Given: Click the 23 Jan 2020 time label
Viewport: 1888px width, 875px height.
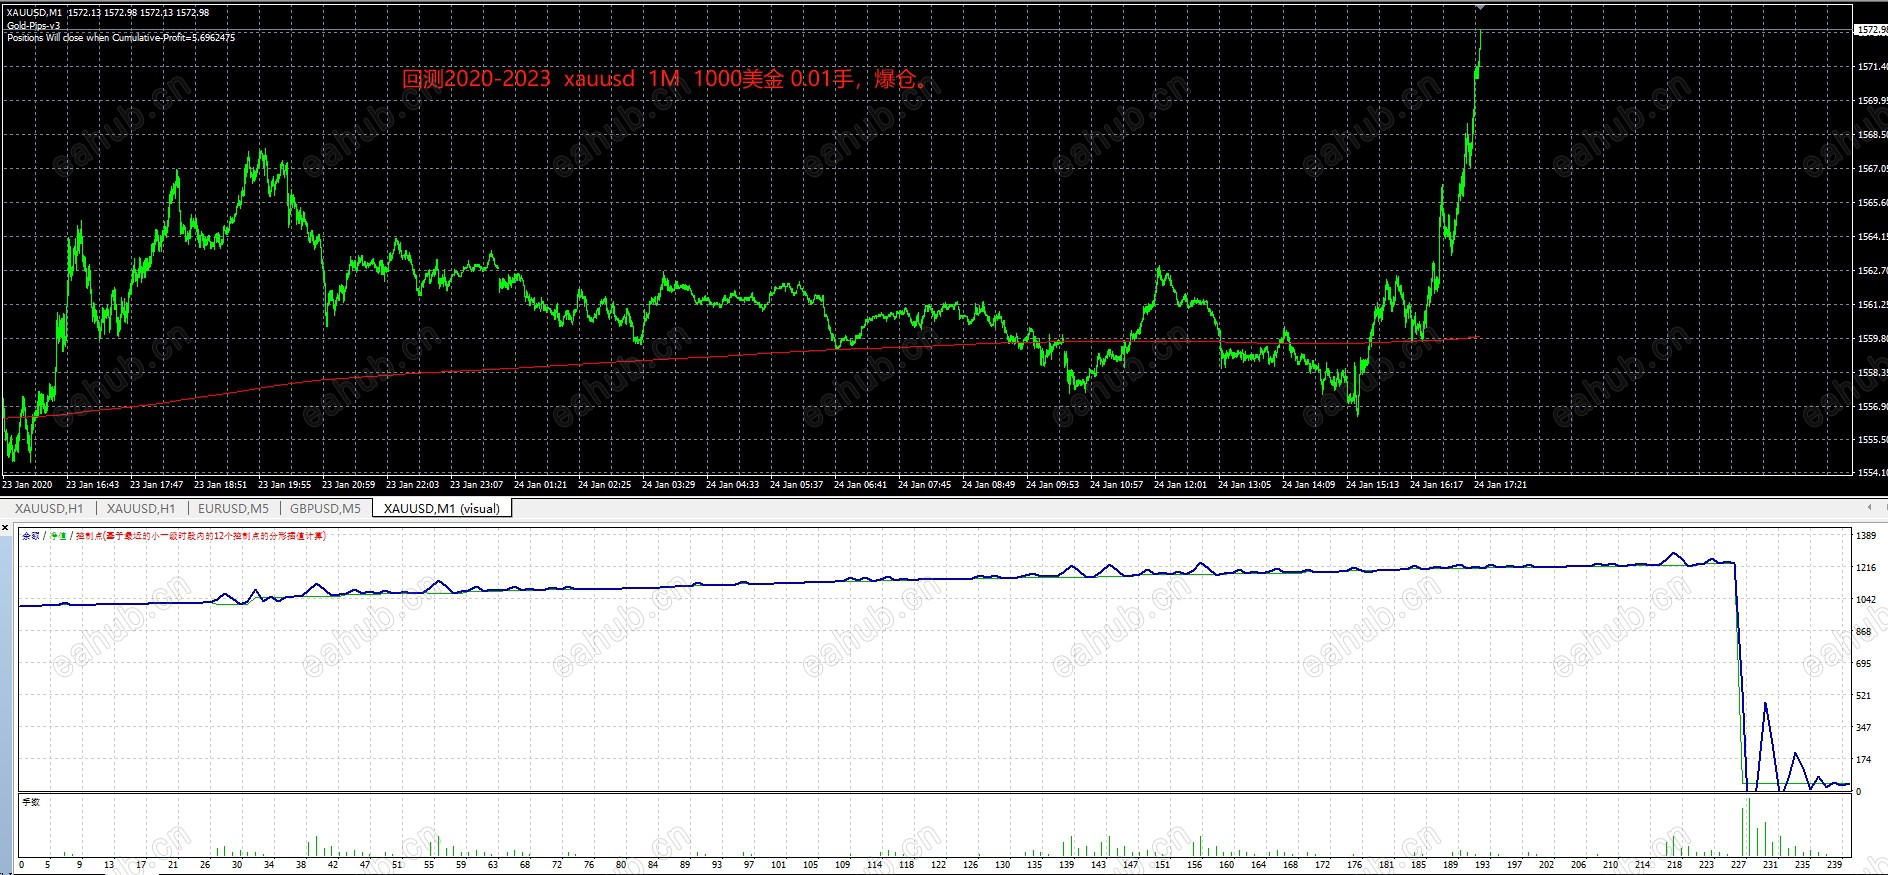Looking at the screenshot, I should pos(27,485).
